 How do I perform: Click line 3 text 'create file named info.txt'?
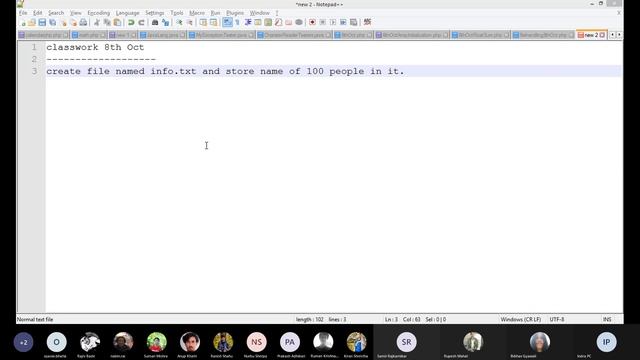tap(121, 71)
